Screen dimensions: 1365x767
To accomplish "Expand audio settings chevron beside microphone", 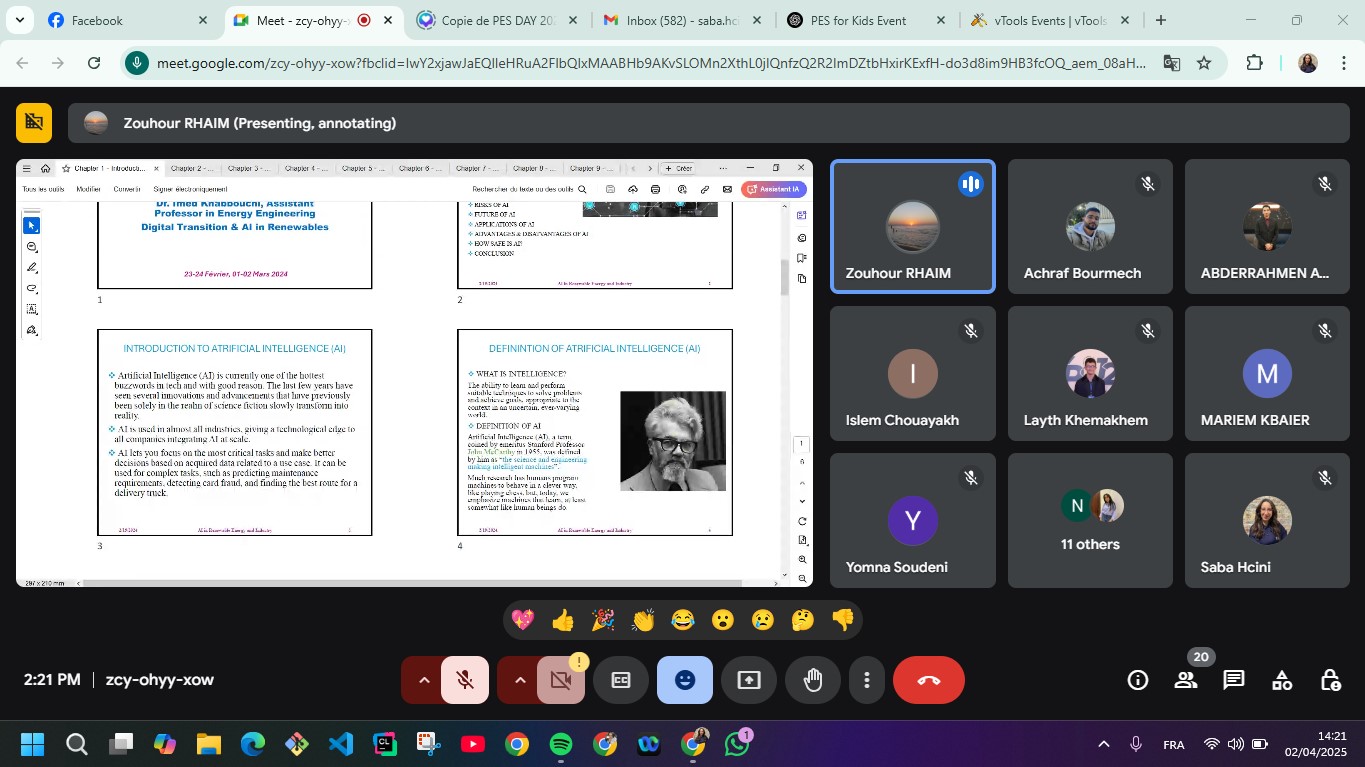I will coord(424,680).
